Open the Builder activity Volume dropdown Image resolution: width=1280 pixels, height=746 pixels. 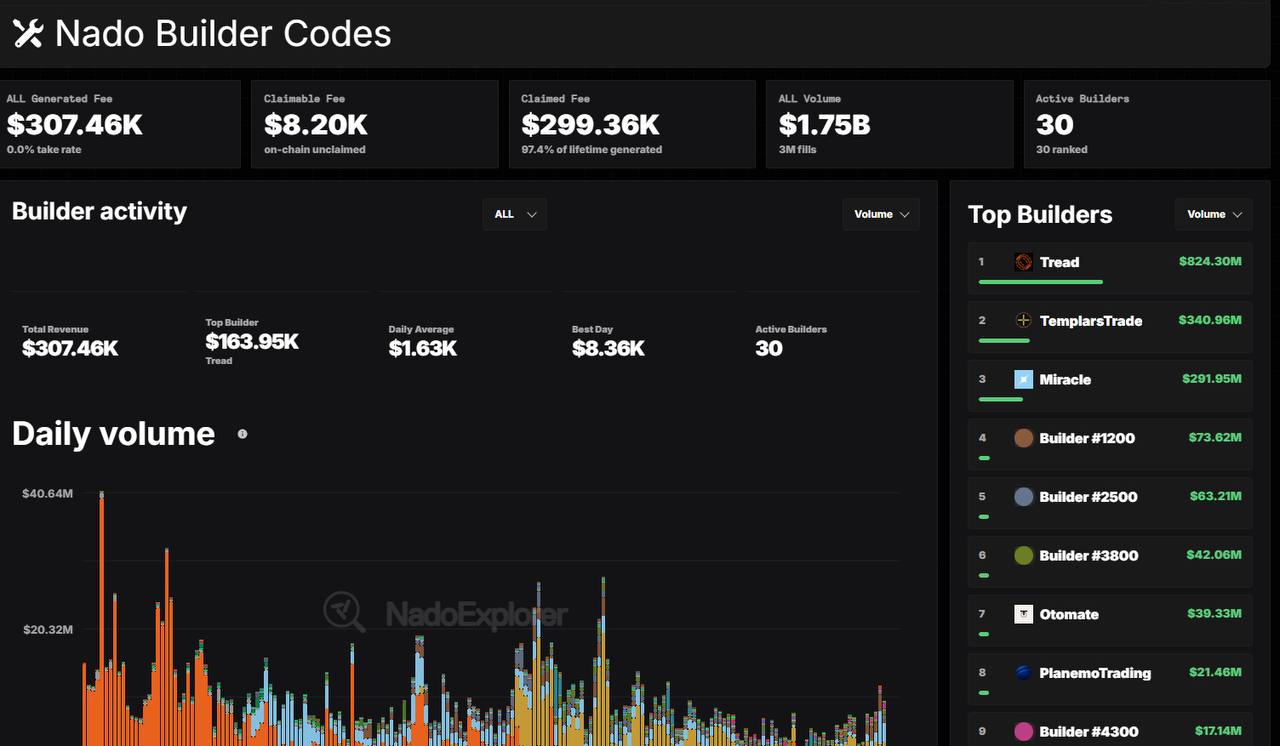coord(881,214)
